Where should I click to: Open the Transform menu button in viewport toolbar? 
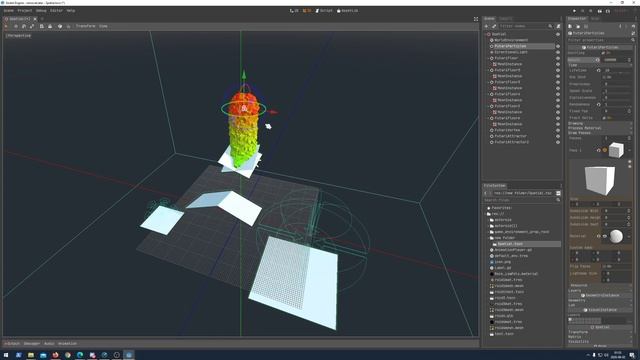85,26
